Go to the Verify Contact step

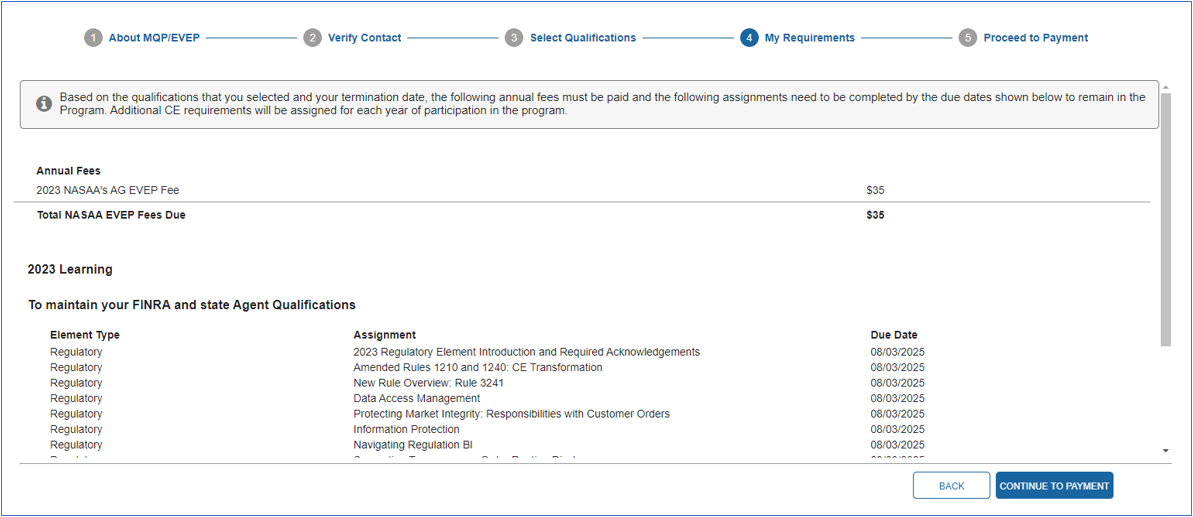tap(364, 38)
